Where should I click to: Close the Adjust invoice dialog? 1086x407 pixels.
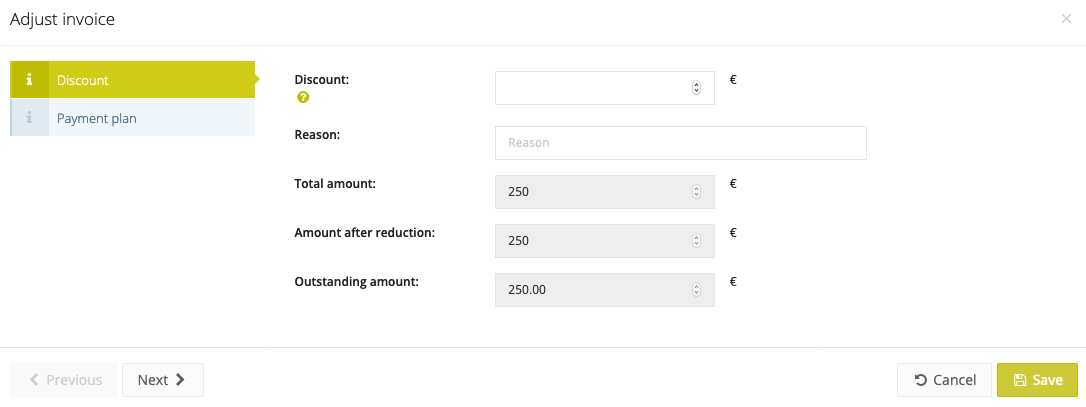click(1066, 19)
